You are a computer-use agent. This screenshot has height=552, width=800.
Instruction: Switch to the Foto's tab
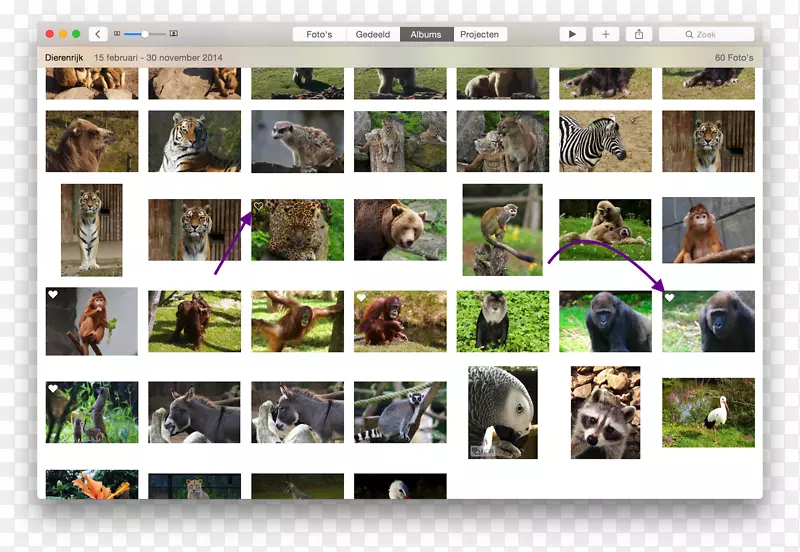coord(319,34)
